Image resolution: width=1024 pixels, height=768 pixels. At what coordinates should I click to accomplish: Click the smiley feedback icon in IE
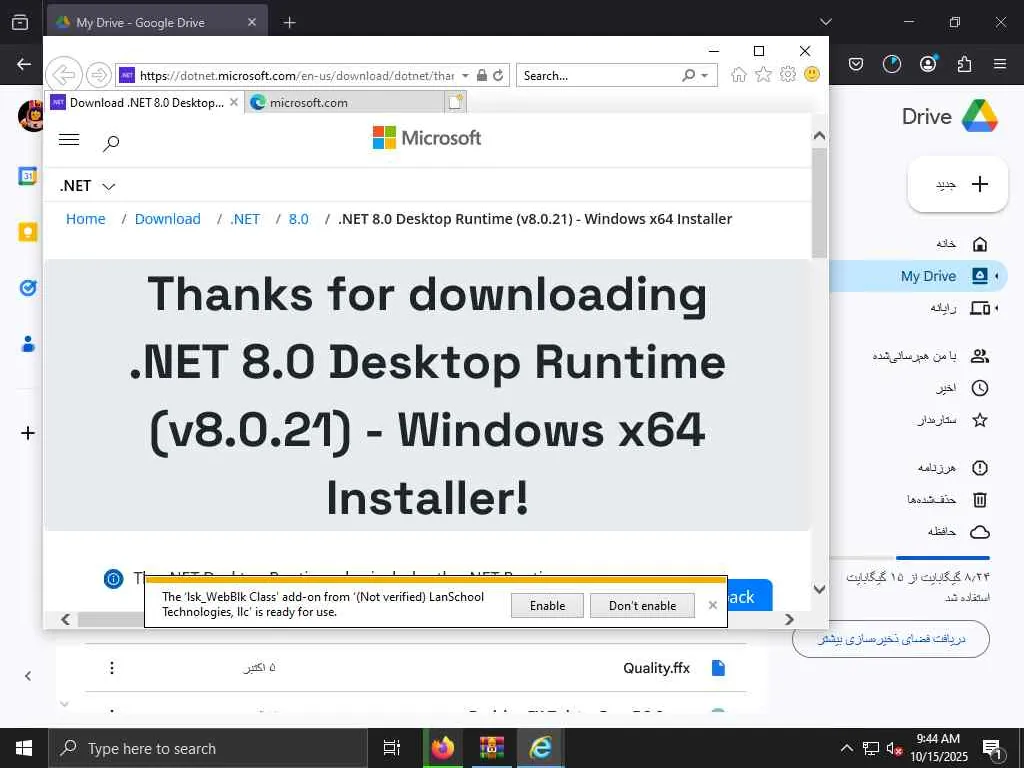coord(812,74)
